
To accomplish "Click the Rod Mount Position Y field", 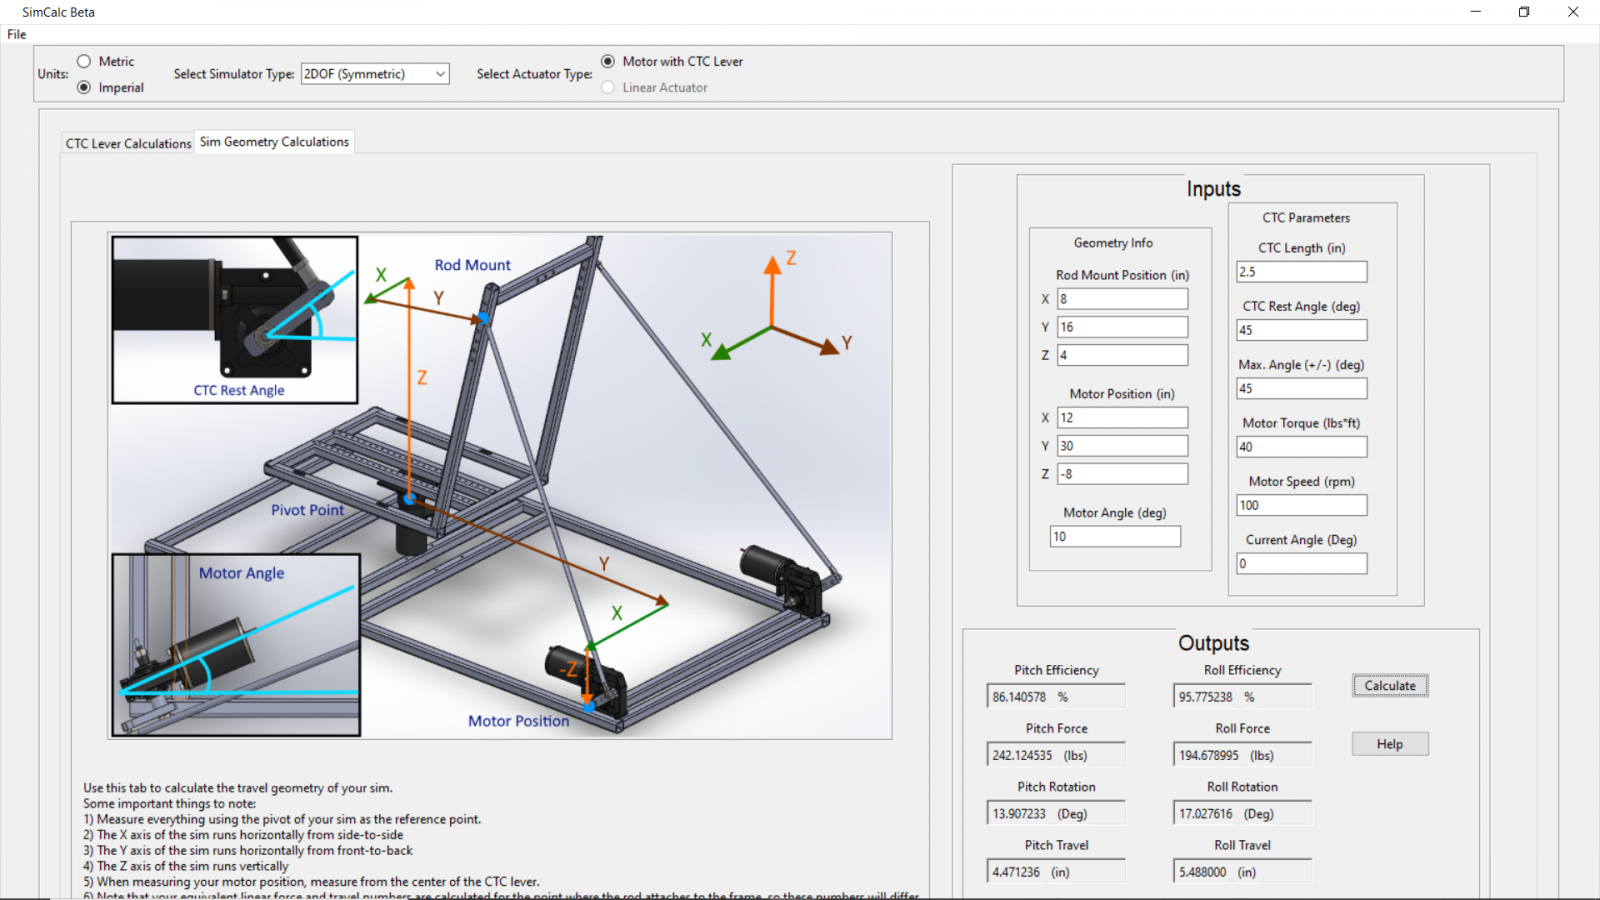I will [x=1122, y=327].
